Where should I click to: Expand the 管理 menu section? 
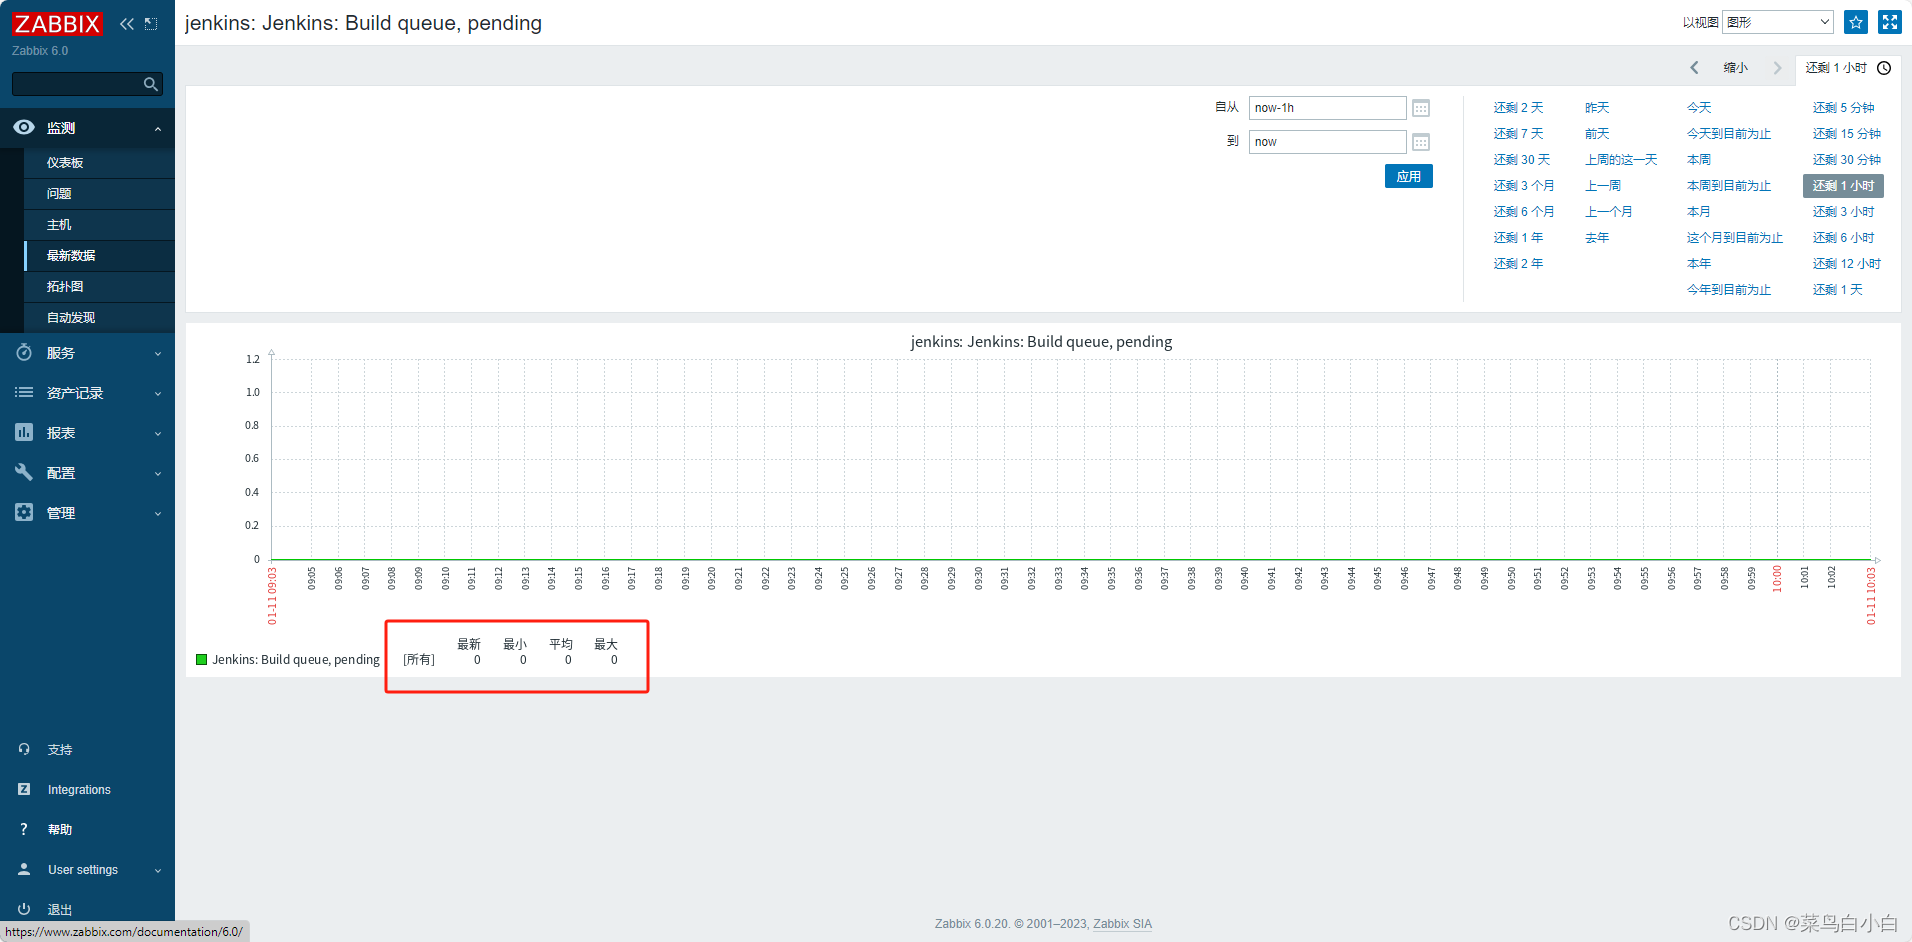(157, 514)
